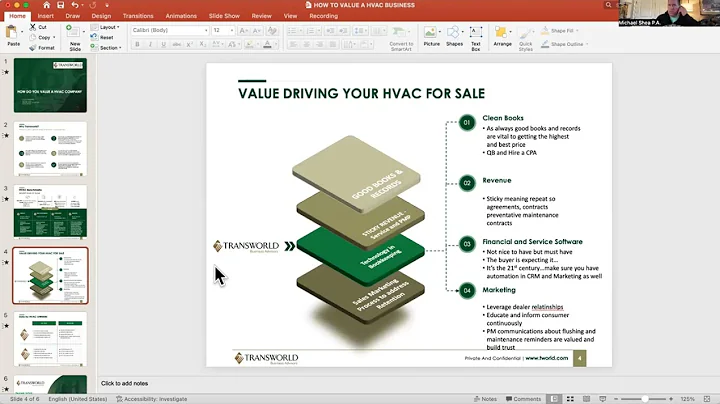The image size is (720, 404).
Task: Toggle Underline formatting
Action: point(163,44)
